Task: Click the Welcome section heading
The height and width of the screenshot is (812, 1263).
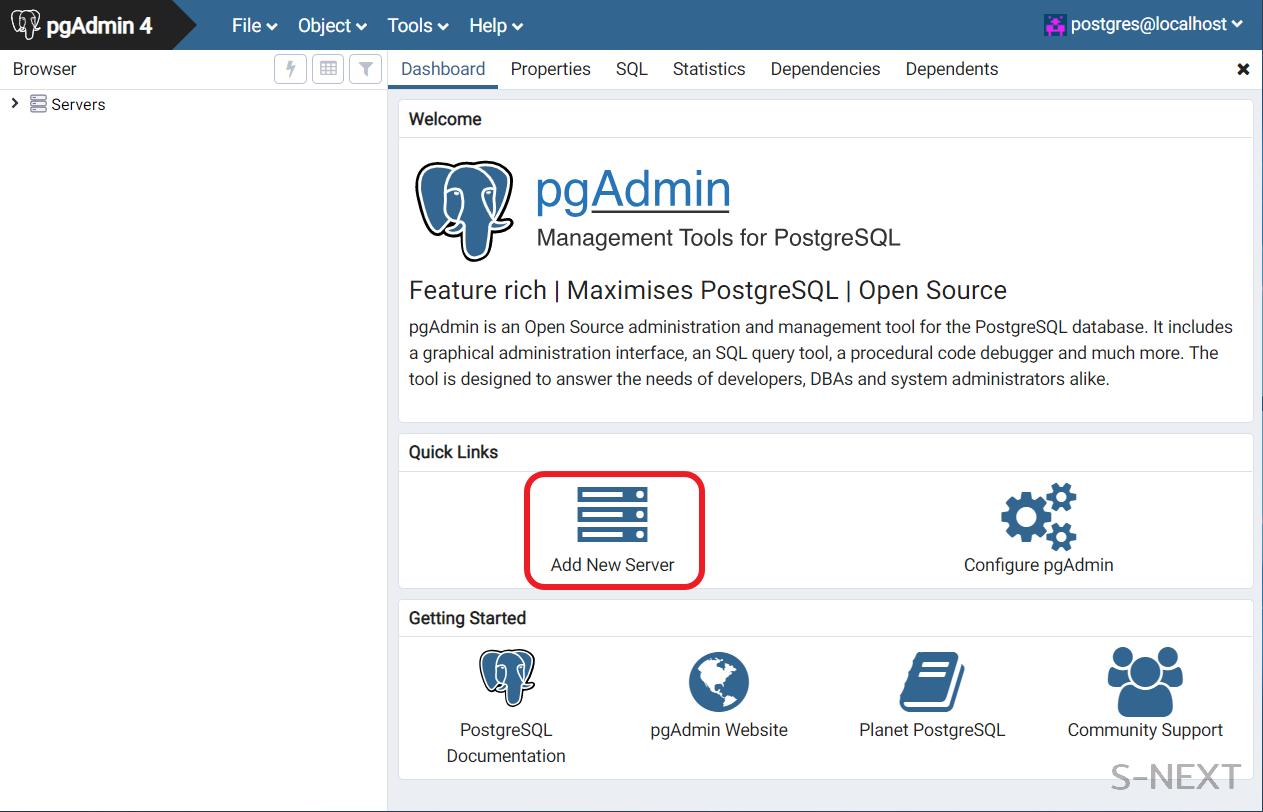Action: 445,119
